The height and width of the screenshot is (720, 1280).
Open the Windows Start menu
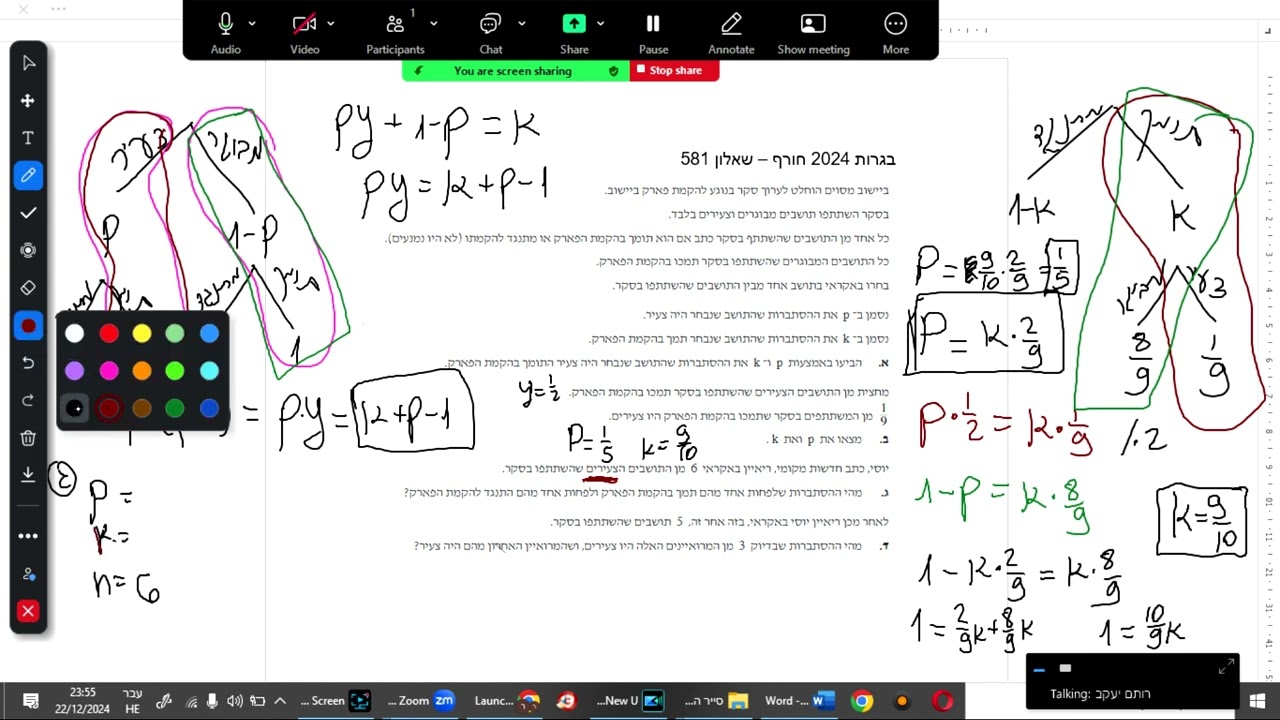1257,701
